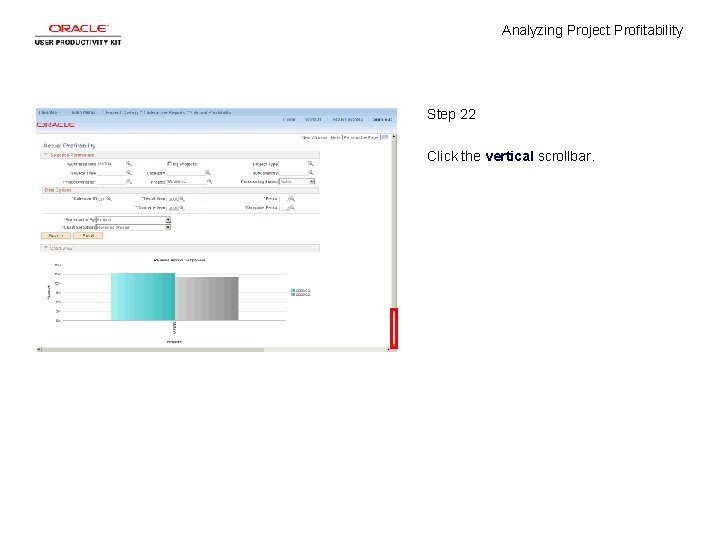Open the Help link
The height and width of the screenshot is (540, 720).
pyautogui.click(x=335, y=137)
